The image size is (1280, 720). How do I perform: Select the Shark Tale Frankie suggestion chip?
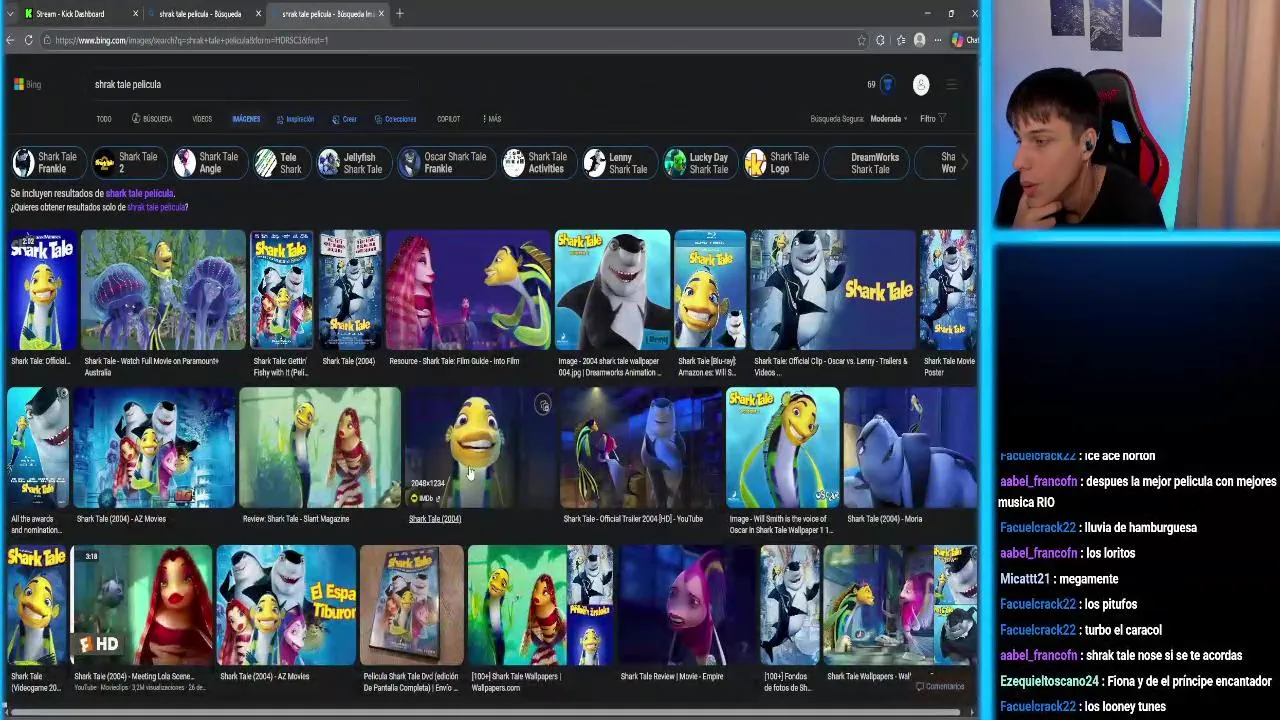click(46, 163)
